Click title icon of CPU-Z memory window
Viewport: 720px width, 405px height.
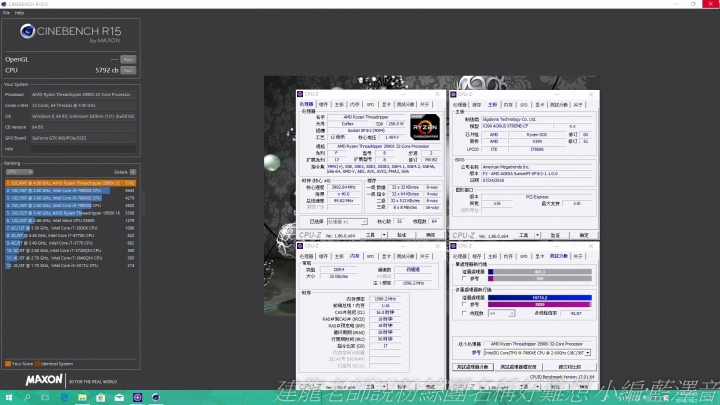(x=300, y=246)
